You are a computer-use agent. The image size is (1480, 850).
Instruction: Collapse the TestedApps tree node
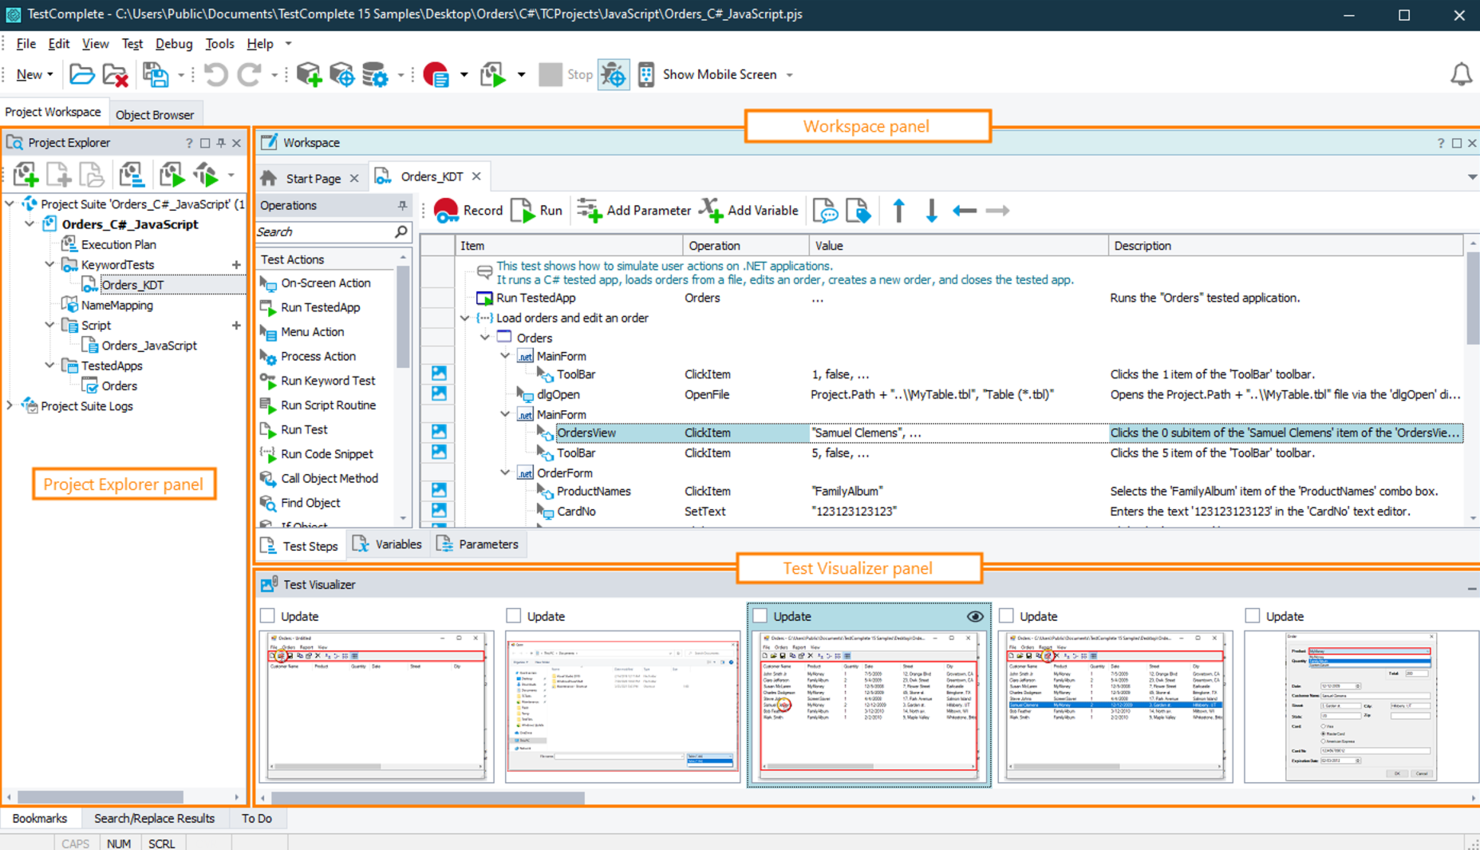point(50,366)
